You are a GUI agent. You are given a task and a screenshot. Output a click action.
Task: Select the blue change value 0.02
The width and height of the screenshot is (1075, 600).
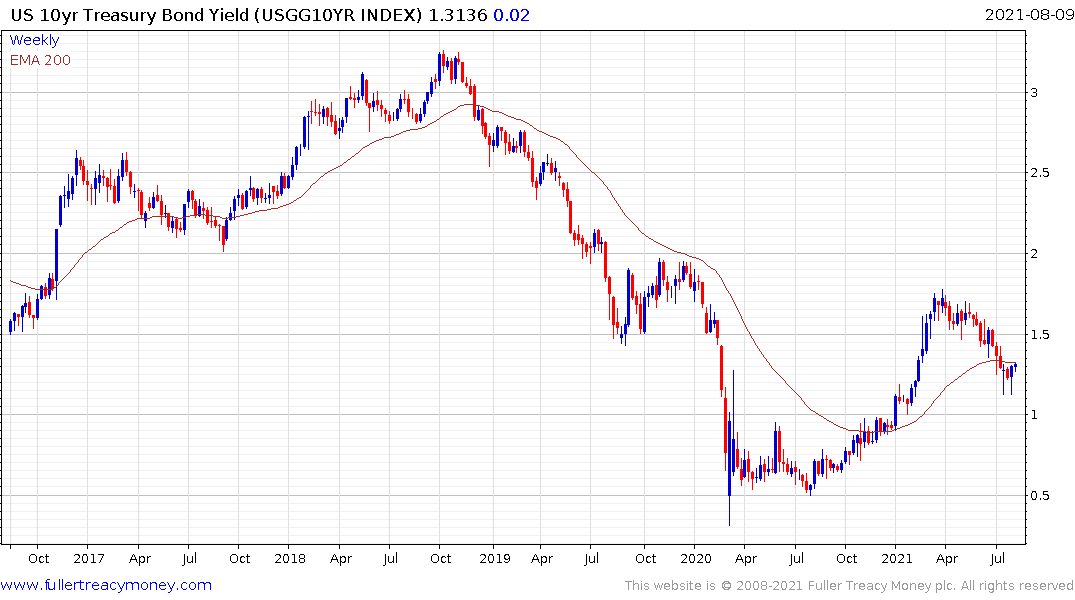pyautogui.click(x=511, y=15)
